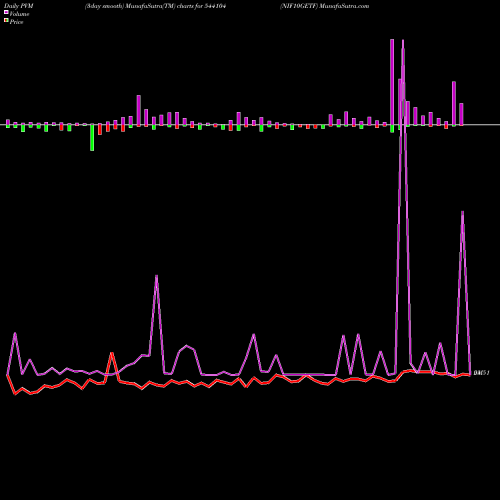The height and width of the screenshot is (500, 500).
Task: Click the Volume legend label
Action: coord(19,14)
